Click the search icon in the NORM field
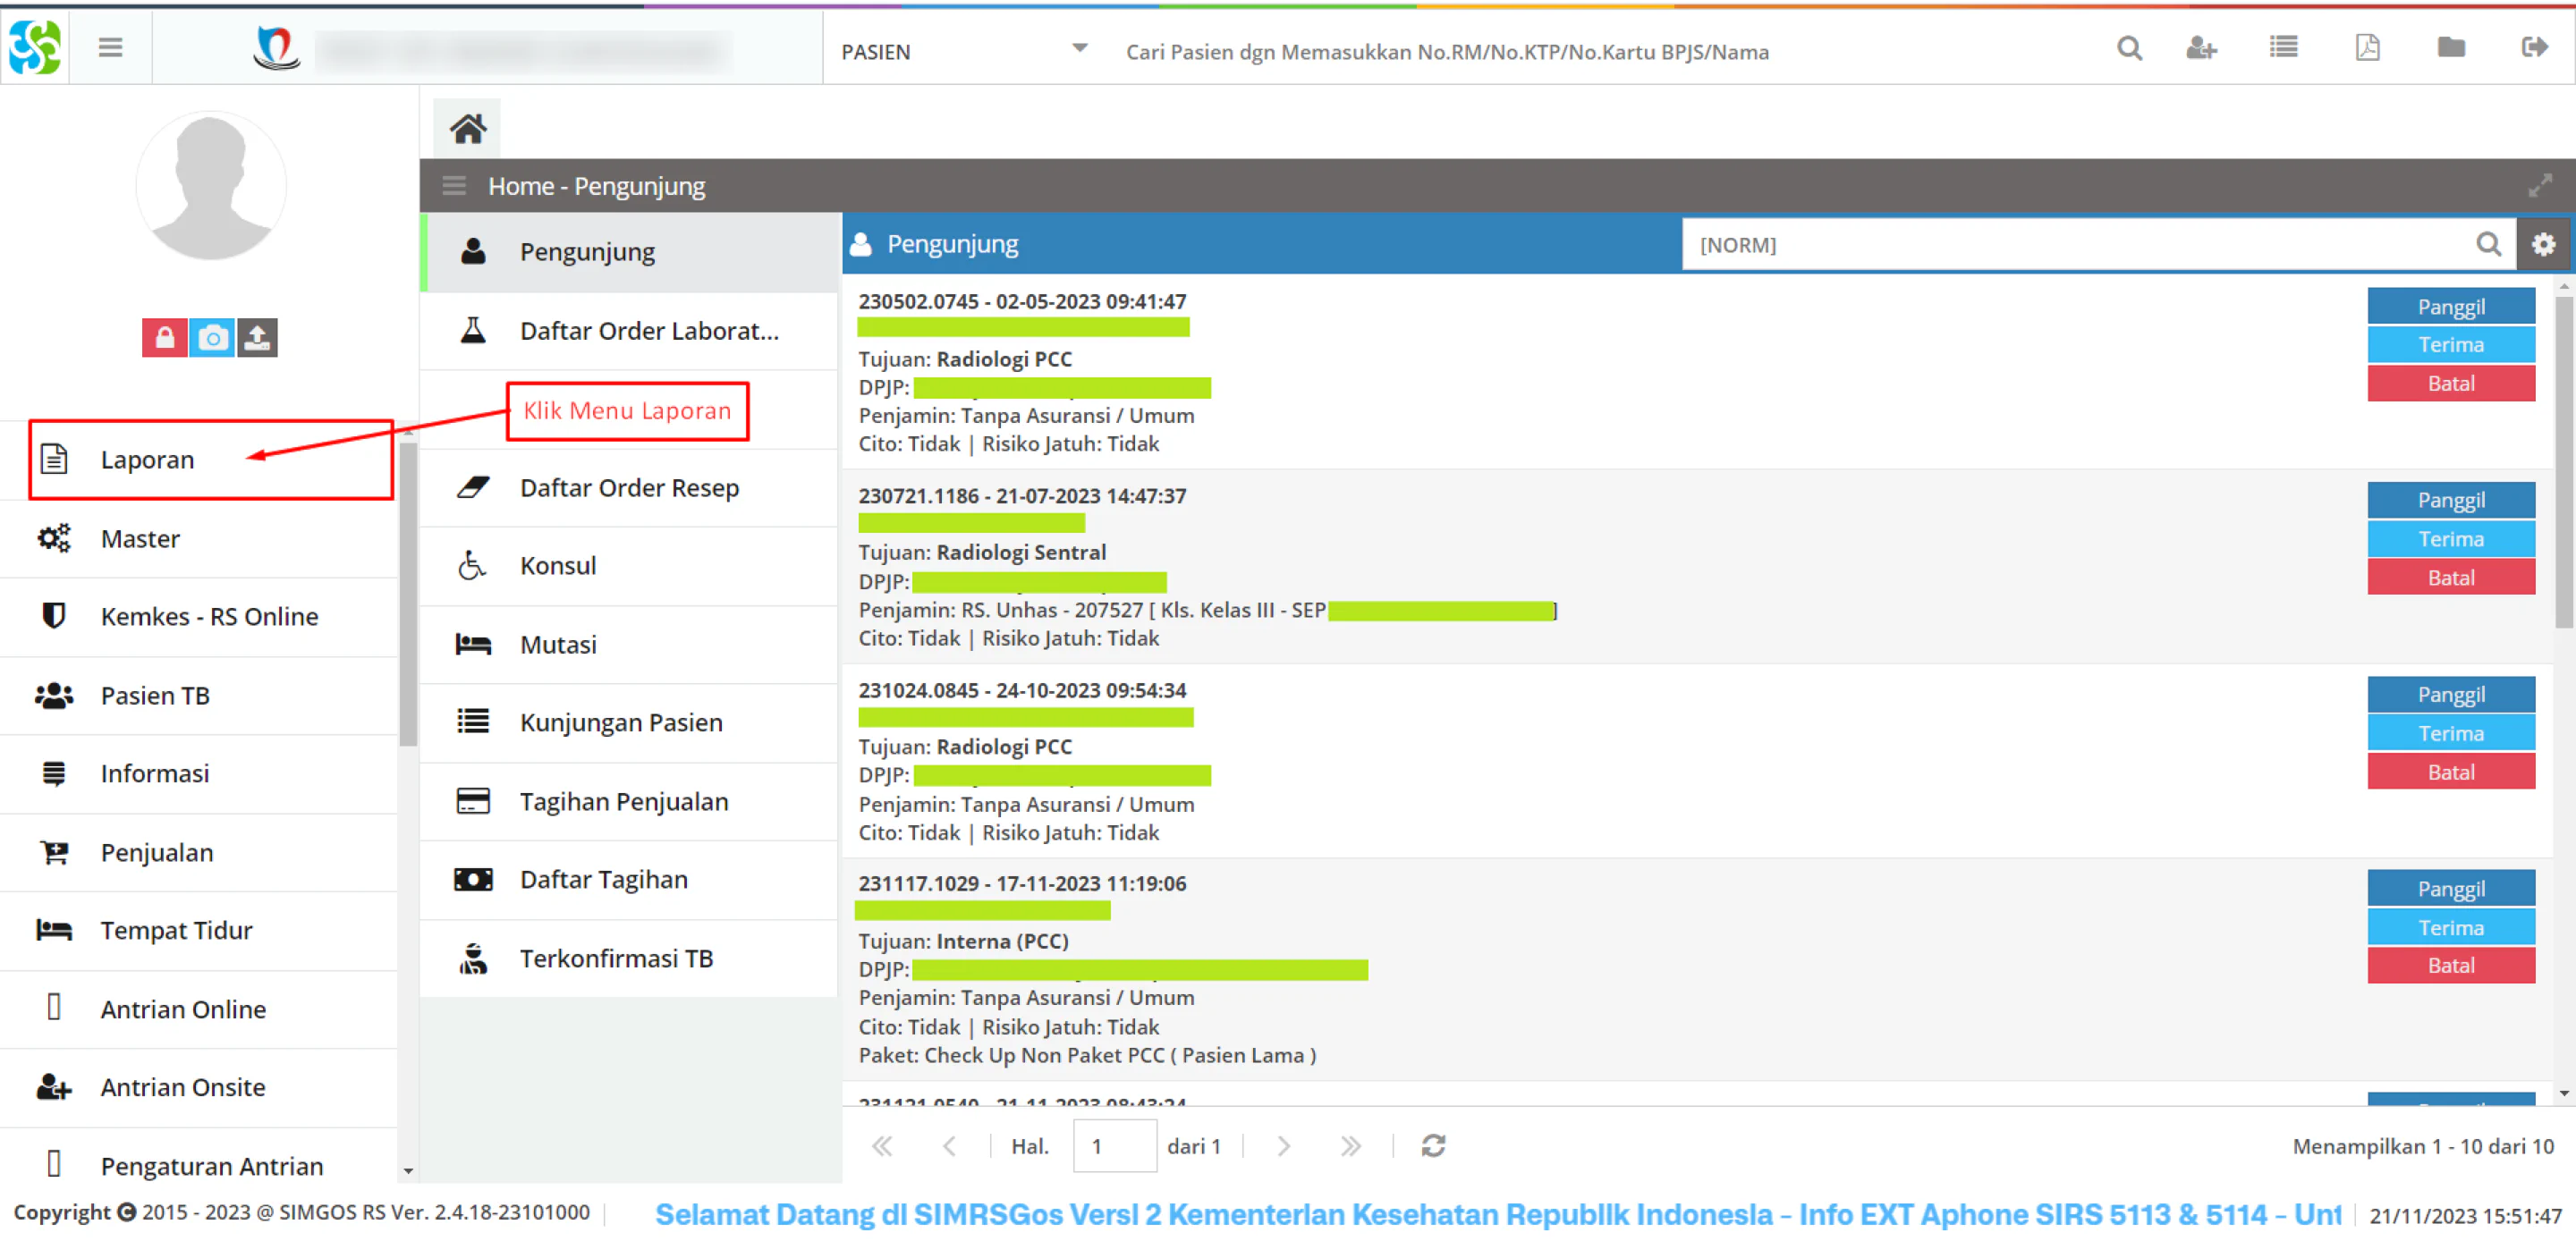2576x1241 pixels. coord(2488,244)
